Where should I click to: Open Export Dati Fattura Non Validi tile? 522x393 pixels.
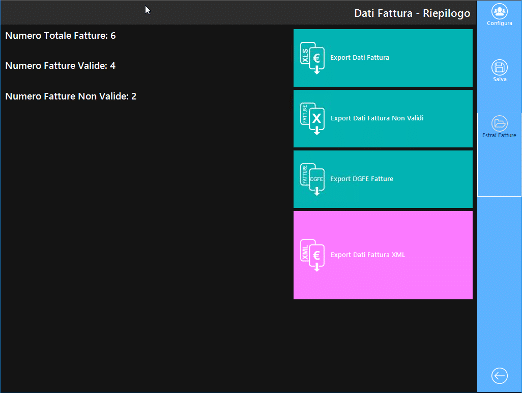pyautogui.click(x=383, y=119)
